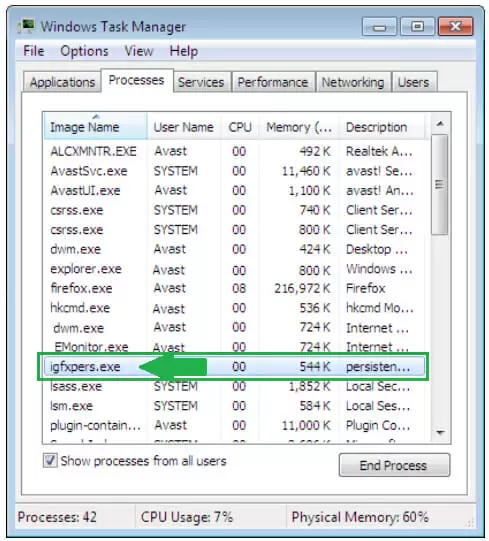Select csrss.exe with 800 K memory
This screenshot has width=489, height=541.
(235, 229)
